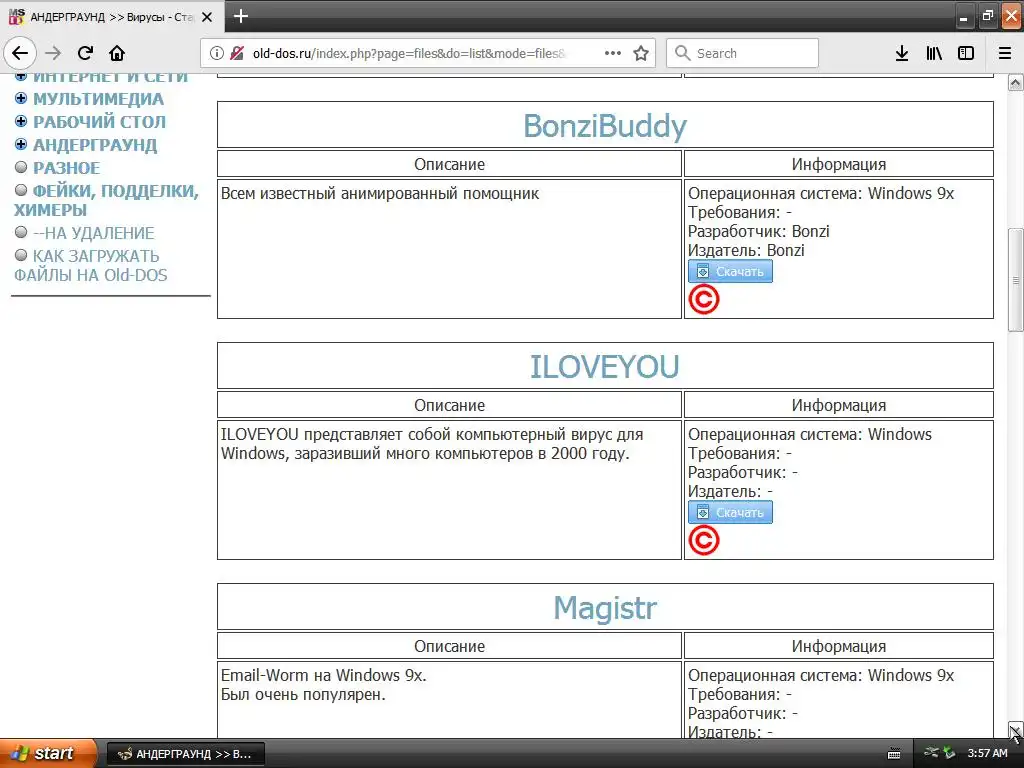Click 'Email-Worm на Windows 9x.' description
Image resolution: width=1024 pixels, height=768 pixels.
click(323, 675)
